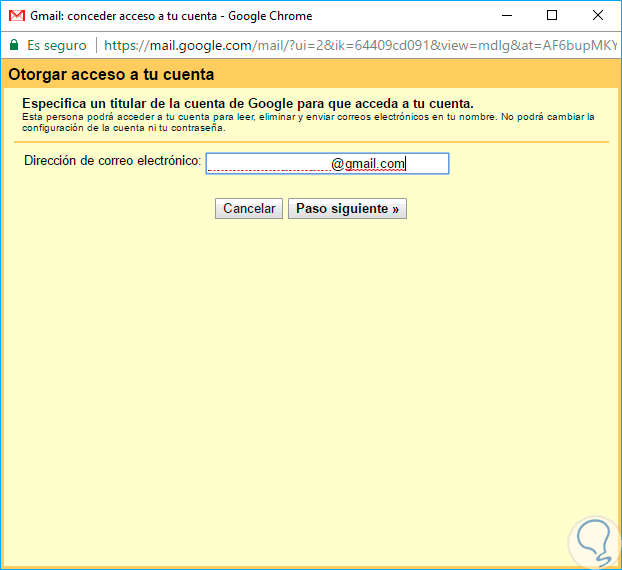
Task: Close the Gmail access popup window
Action: pyautogui.click(x=597, y=15)
